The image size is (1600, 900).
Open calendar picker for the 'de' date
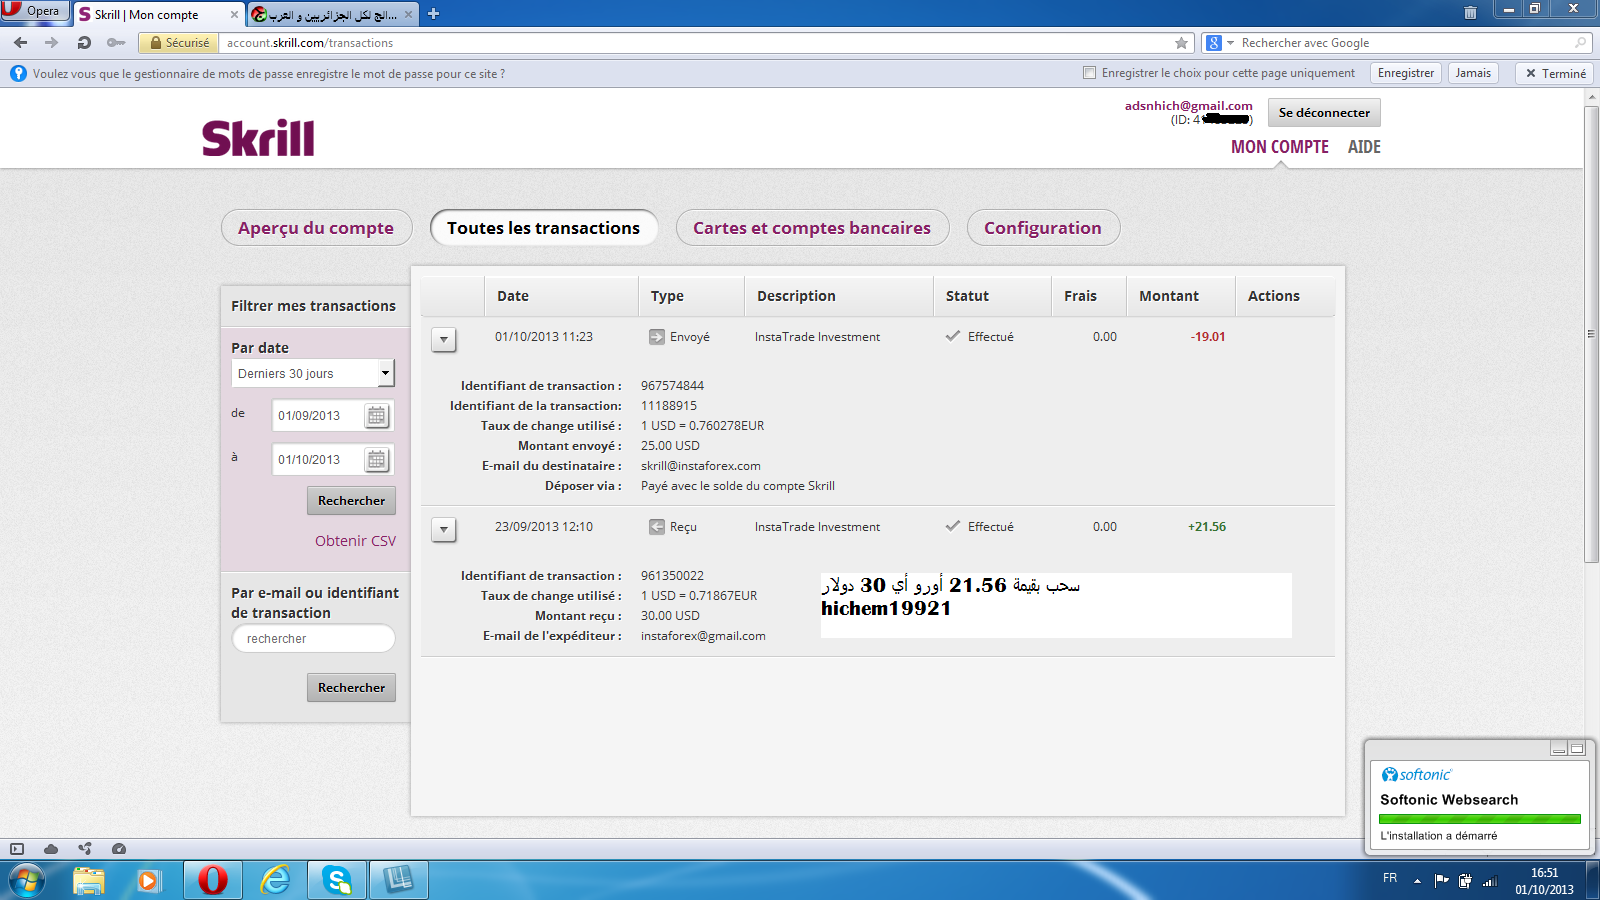[x=377, y=416]
